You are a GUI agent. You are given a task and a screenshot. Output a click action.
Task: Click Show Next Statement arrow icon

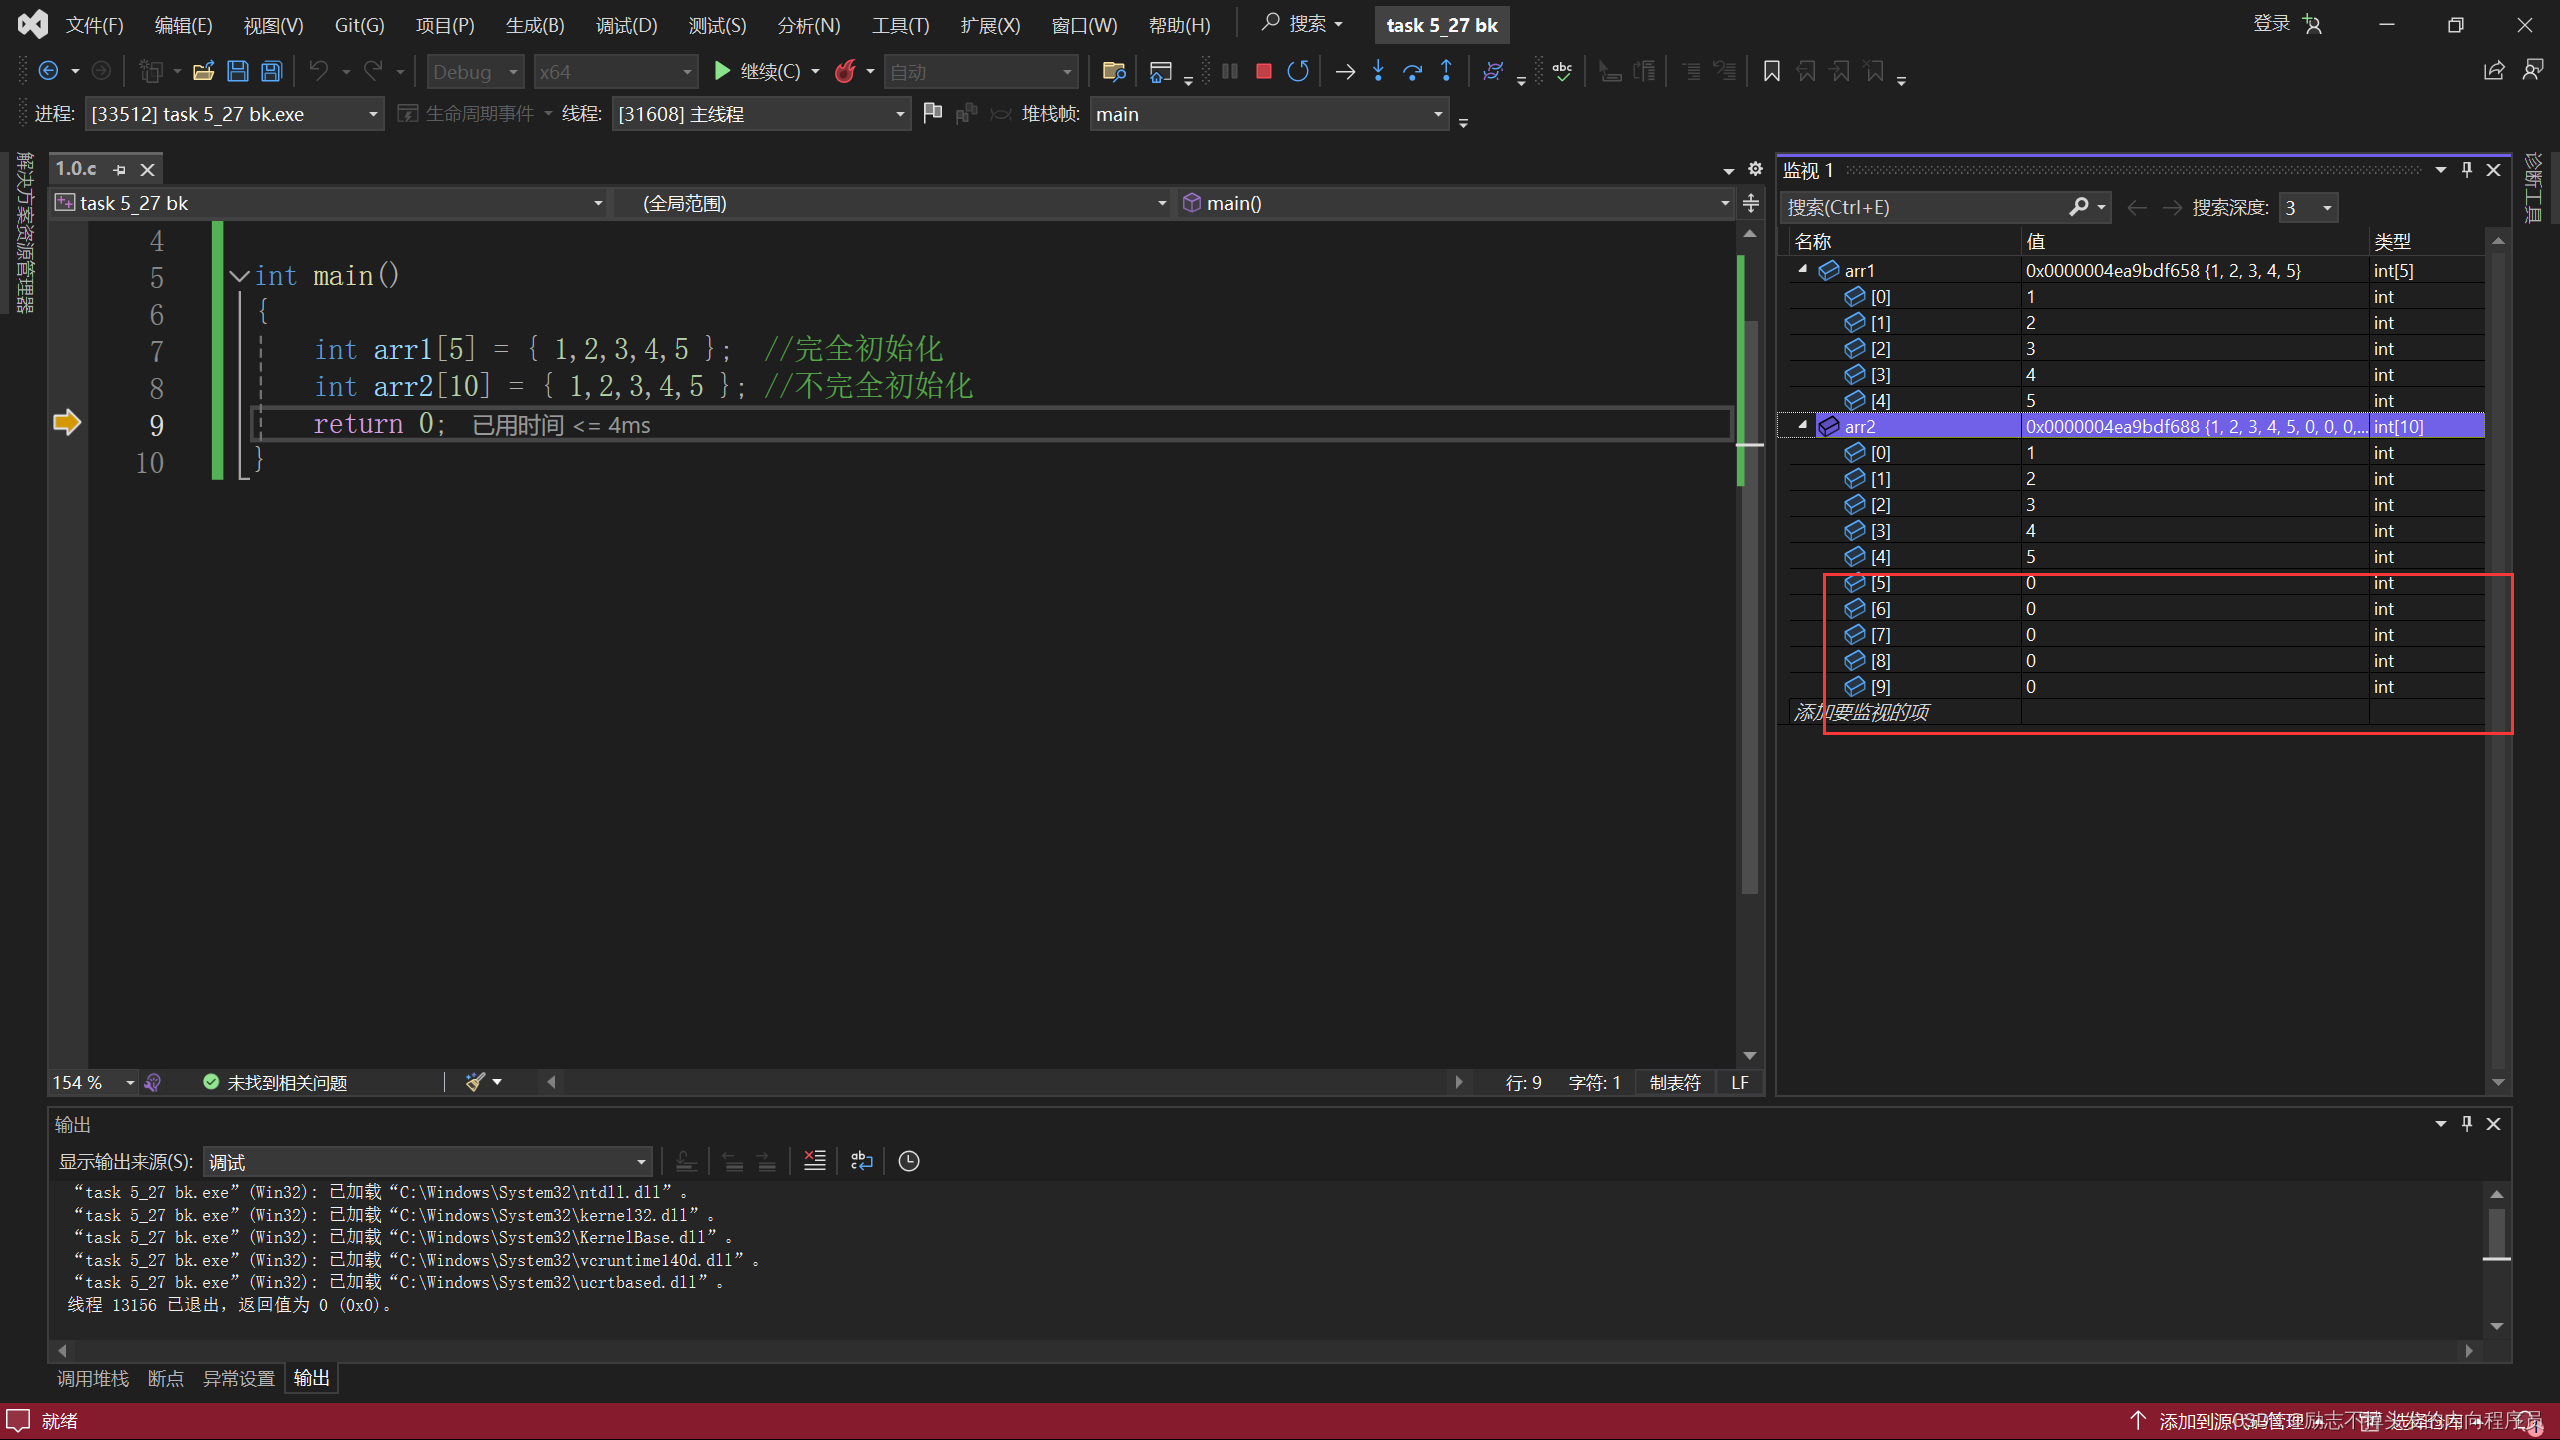click(1345, 71)
